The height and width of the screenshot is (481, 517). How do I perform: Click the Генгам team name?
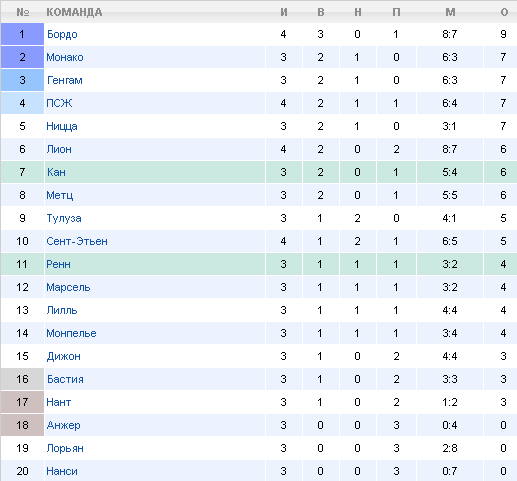(x=65, y=80)
